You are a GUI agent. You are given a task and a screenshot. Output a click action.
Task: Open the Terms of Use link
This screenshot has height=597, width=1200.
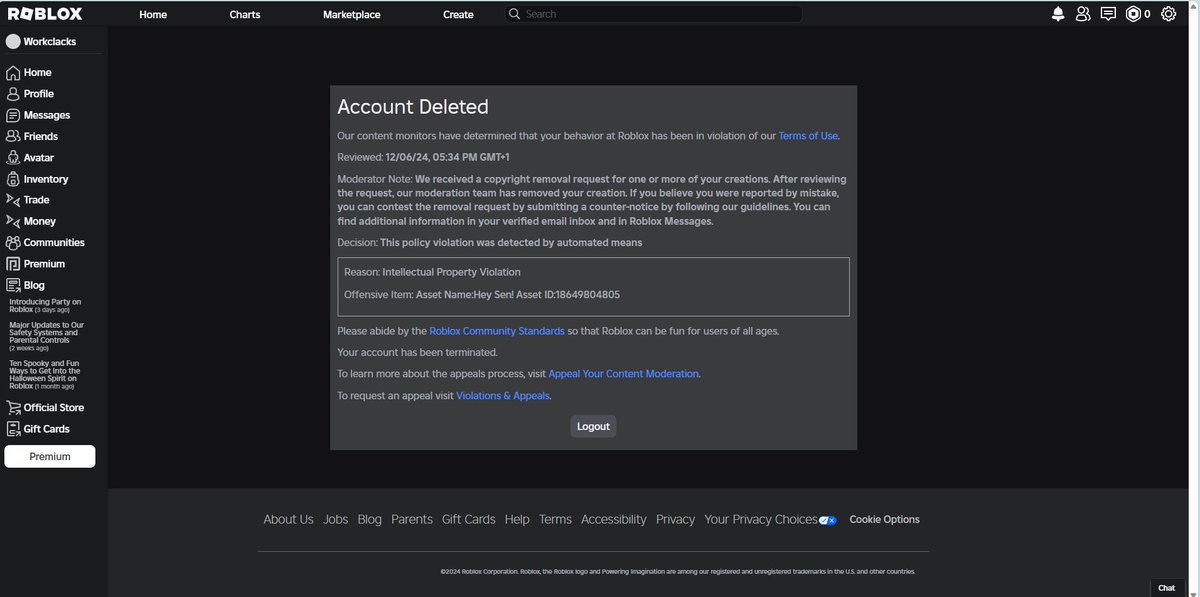click(808, 135)
